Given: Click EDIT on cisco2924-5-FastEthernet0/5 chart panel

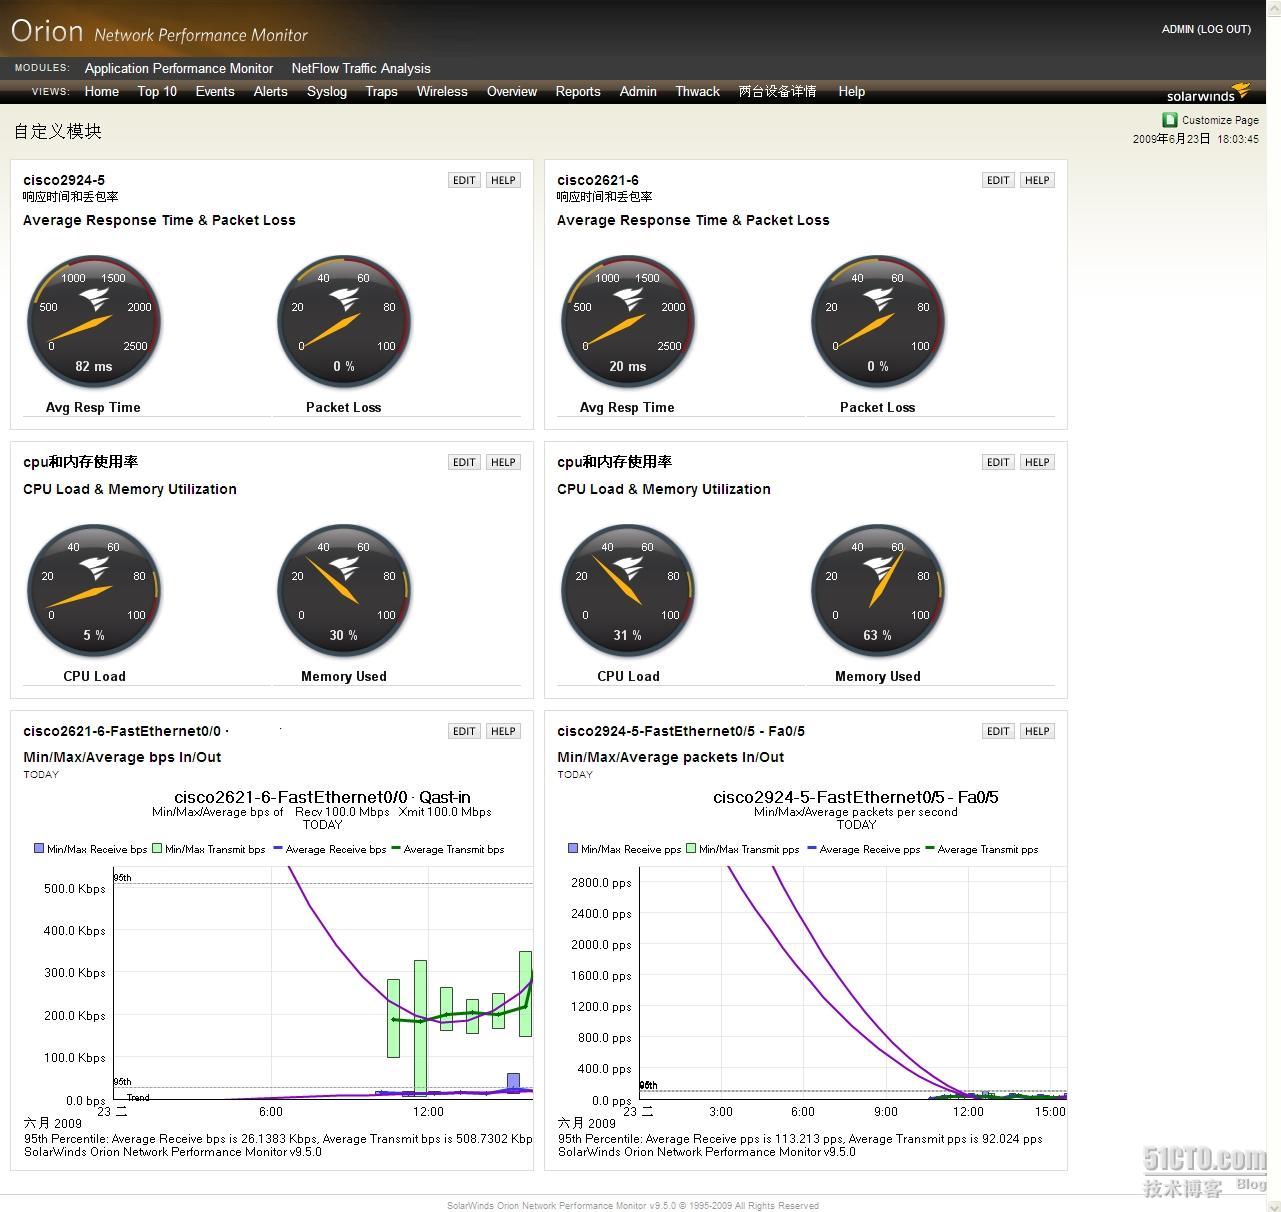Looking at the screenshot, I should point(998,731).
